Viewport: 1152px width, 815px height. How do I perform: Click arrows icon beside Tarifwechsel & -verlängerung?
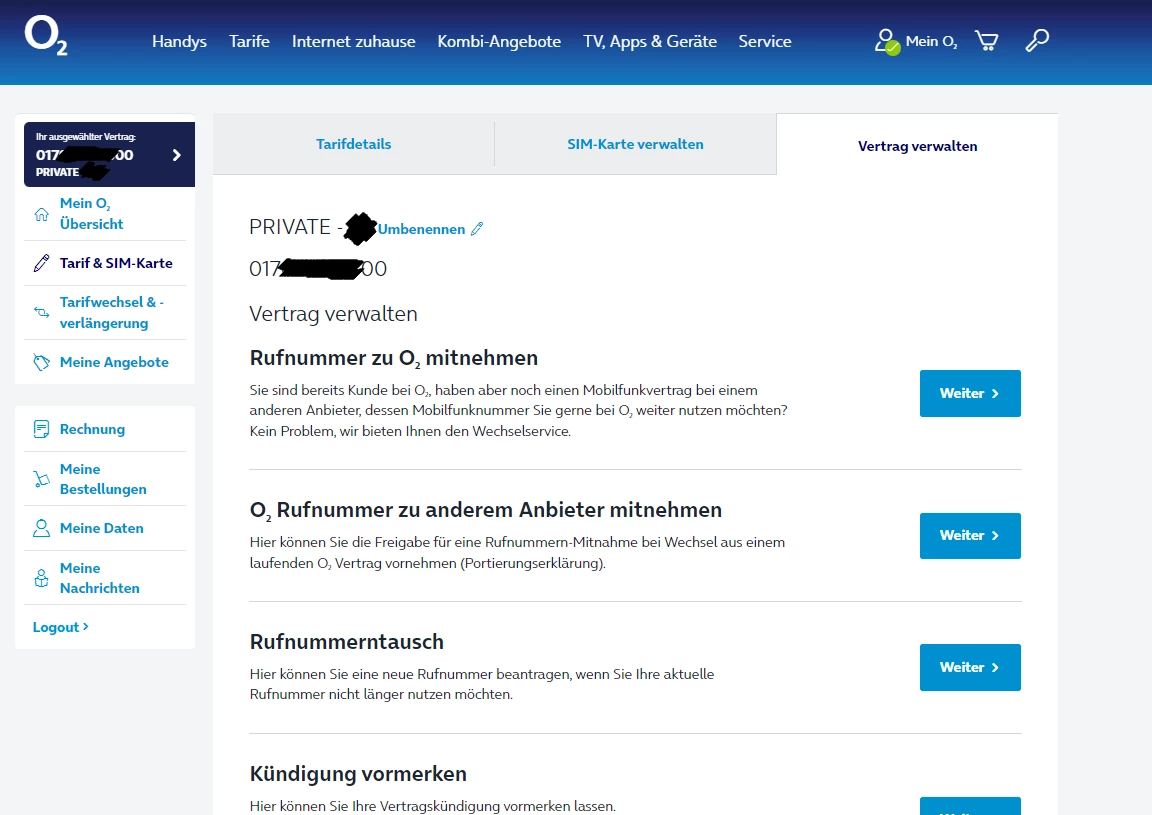[42, 312]
